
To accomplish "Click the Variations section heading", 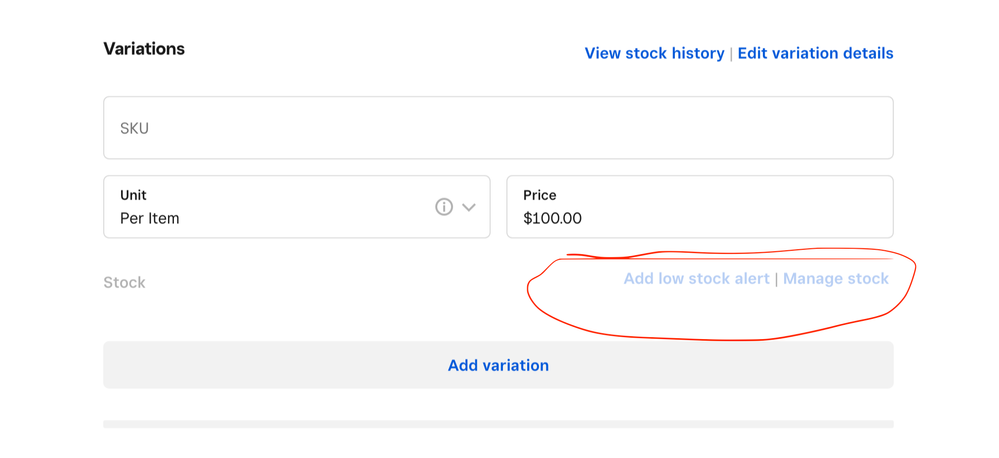I will [x=144, y=49].
